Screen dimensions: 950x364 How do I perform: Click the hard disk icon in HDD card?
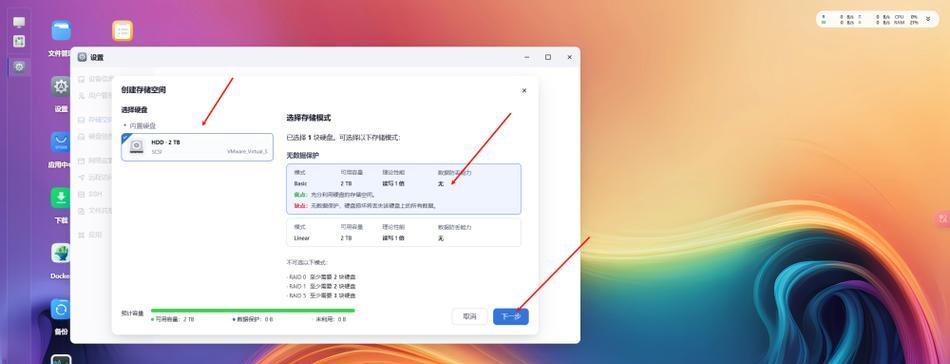click(x=137, y=147)
